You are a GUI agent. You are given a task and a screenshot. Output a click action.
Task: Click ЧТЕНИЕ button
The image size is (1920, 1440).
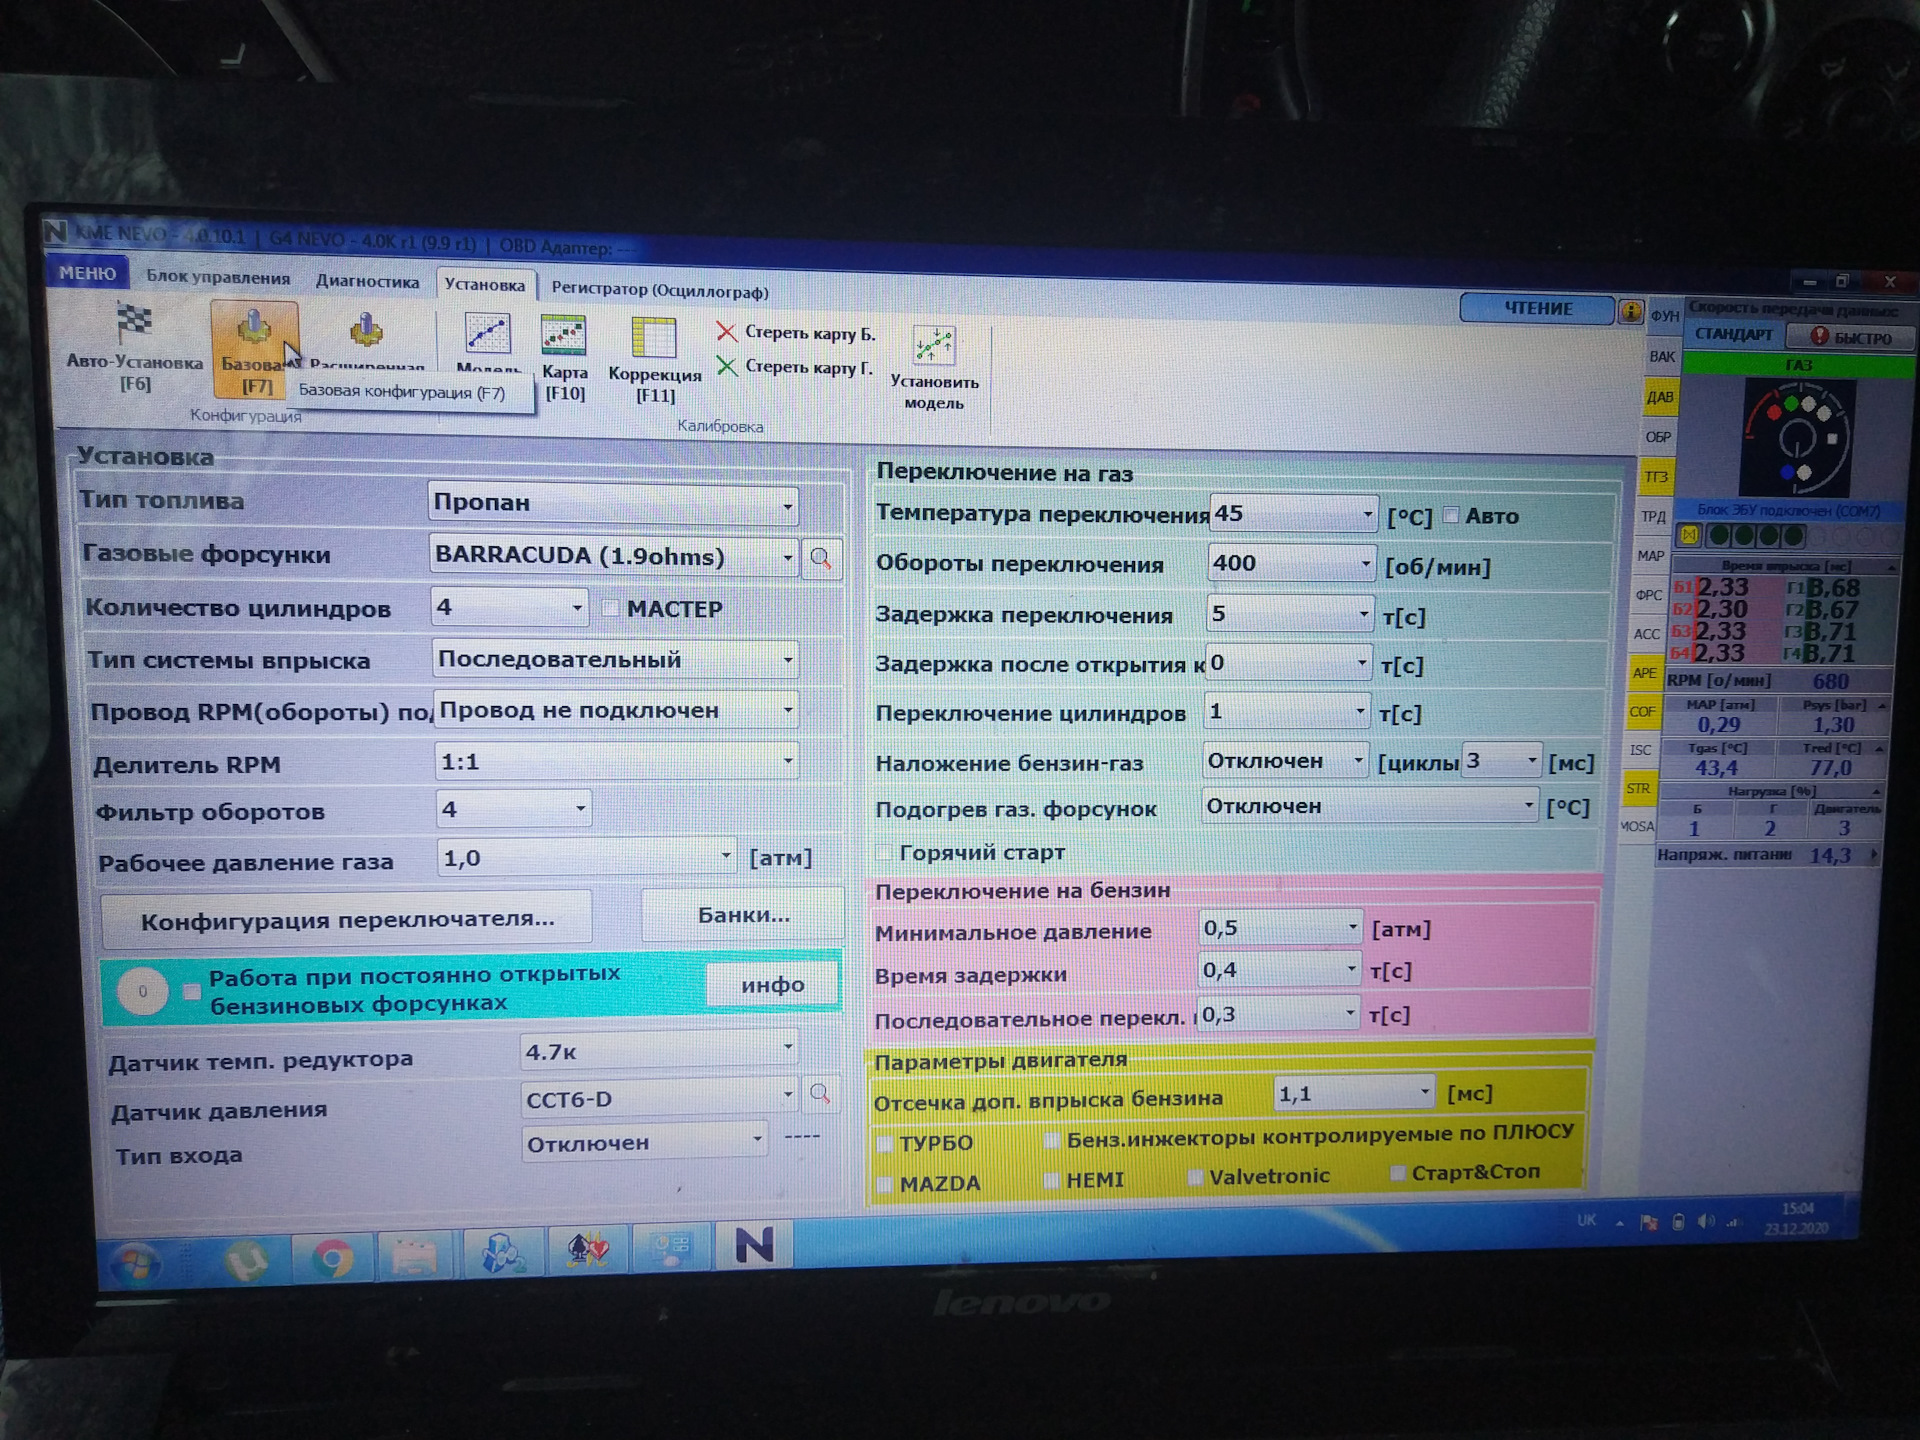pos(1538,309)
